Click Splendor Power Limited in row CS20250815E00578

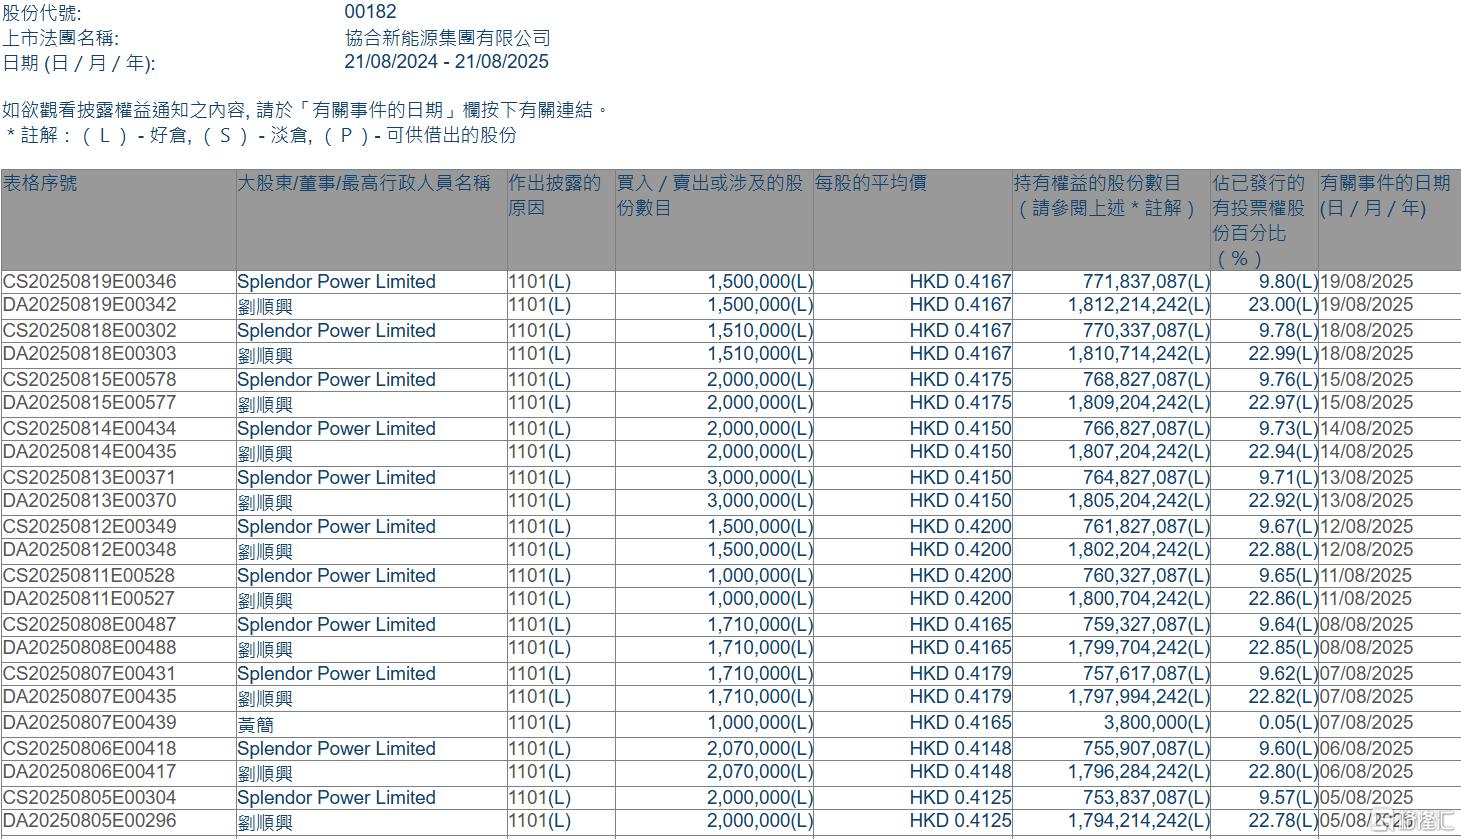[x=336, y=380]
